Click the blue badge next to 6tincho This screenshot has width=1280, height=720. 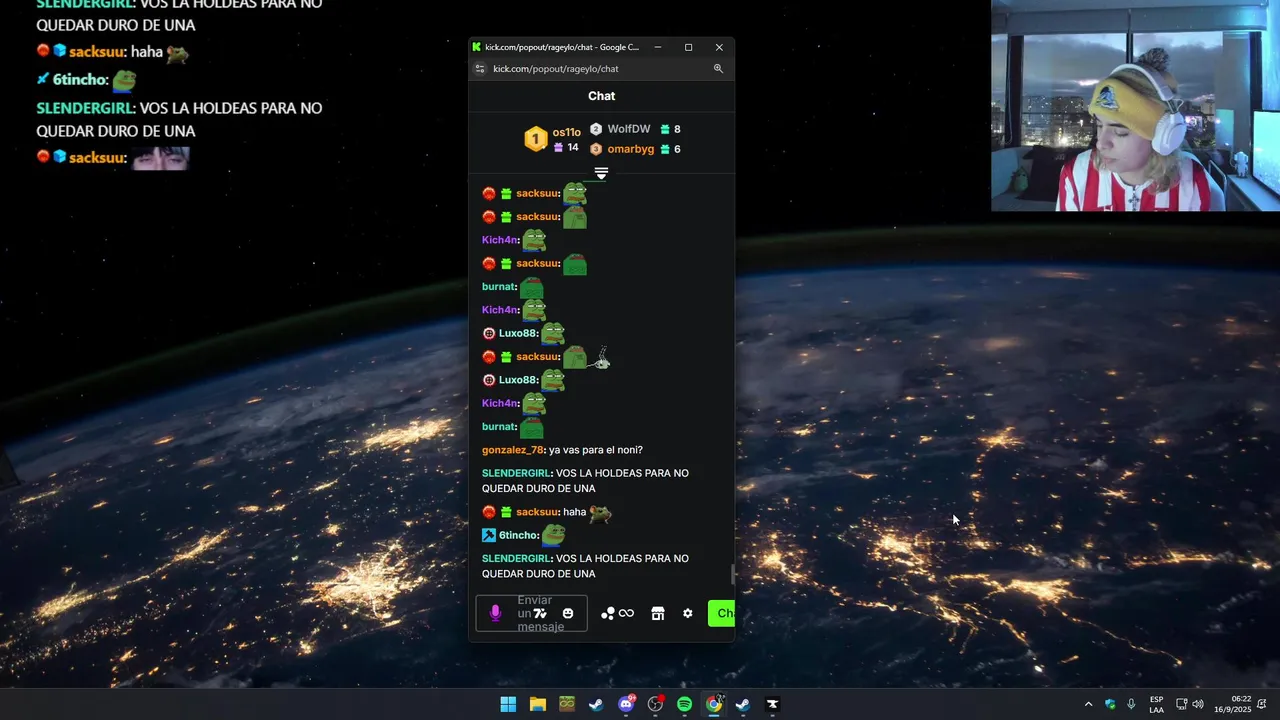point(489,535)
